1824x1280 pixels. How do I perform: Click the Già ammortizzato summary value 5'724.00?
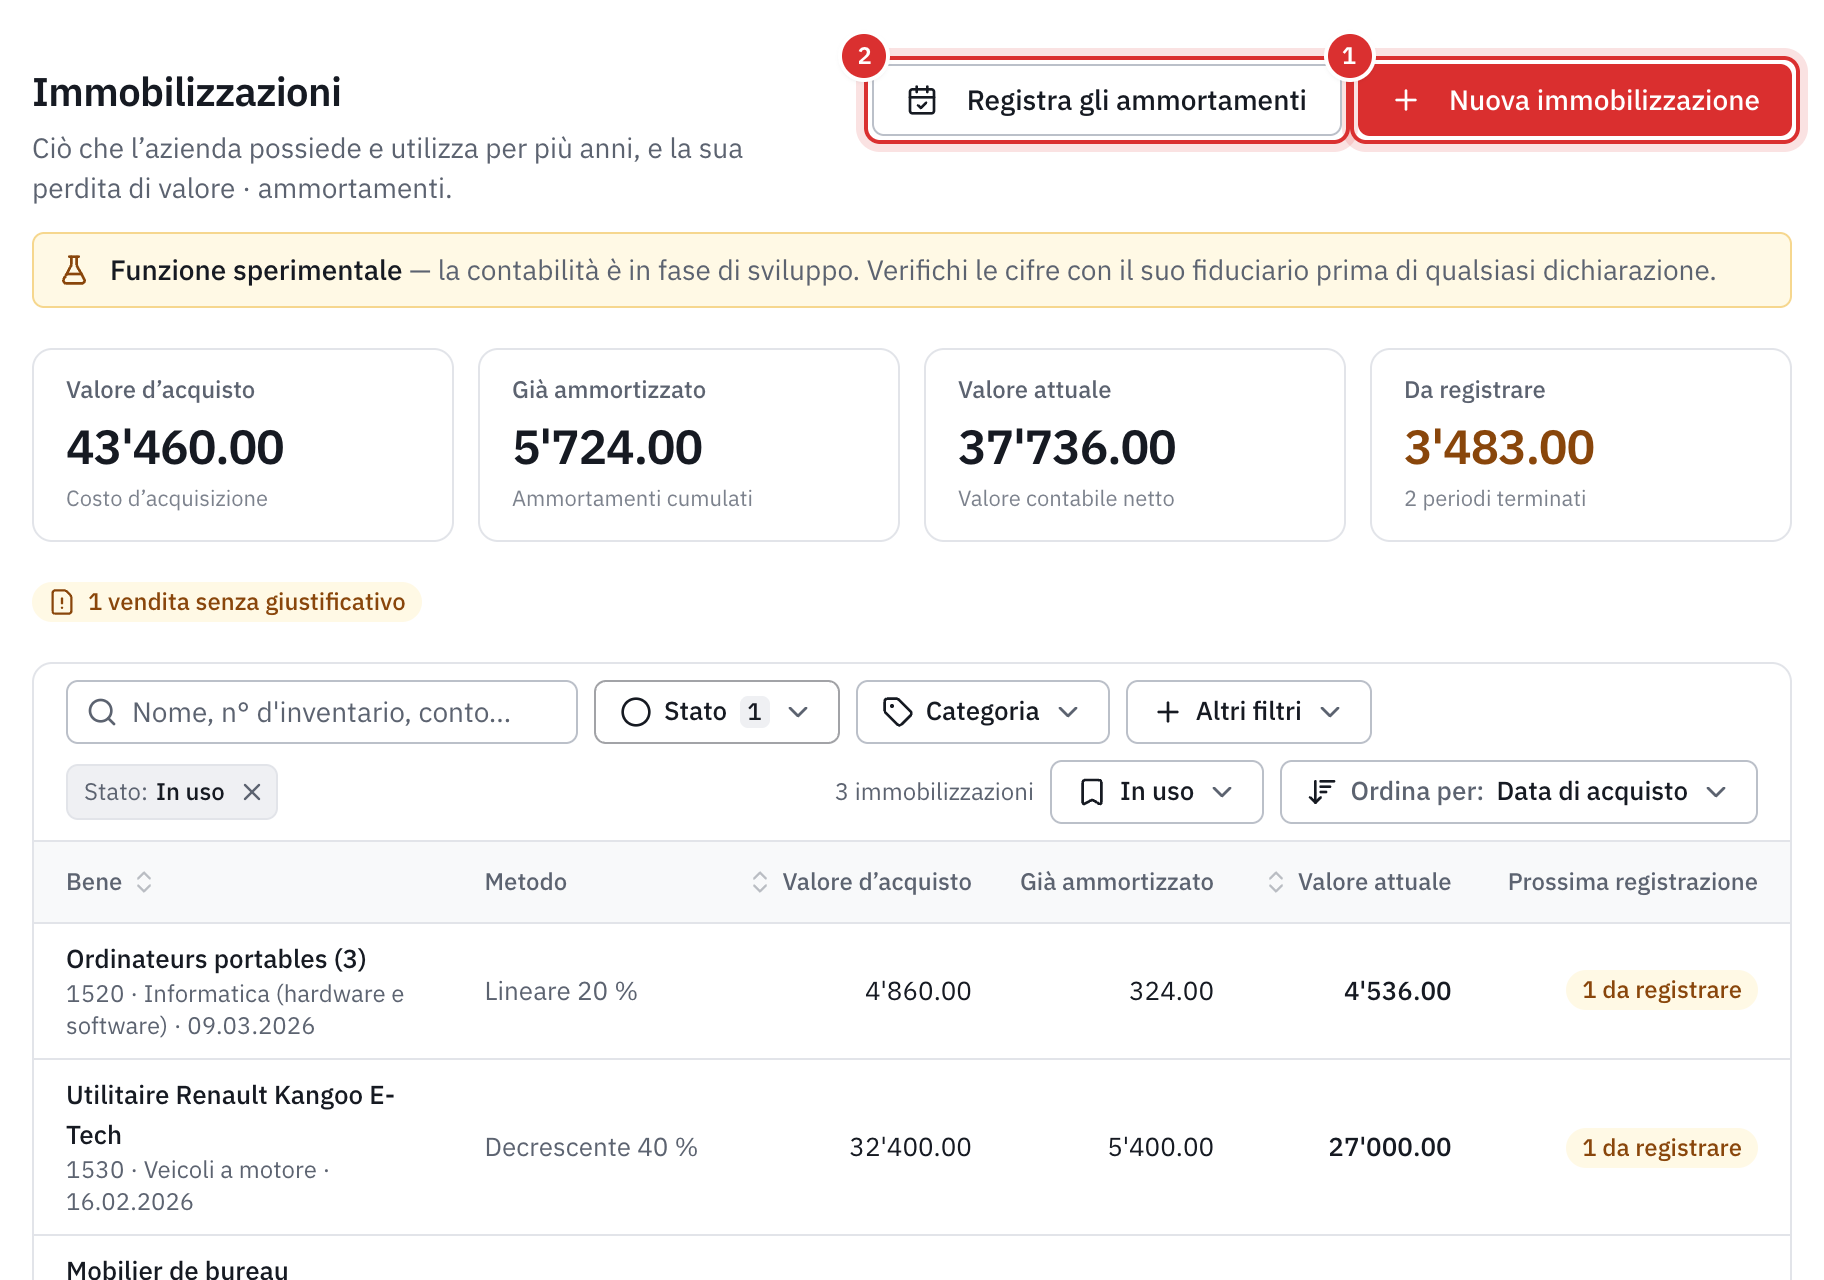607,447
